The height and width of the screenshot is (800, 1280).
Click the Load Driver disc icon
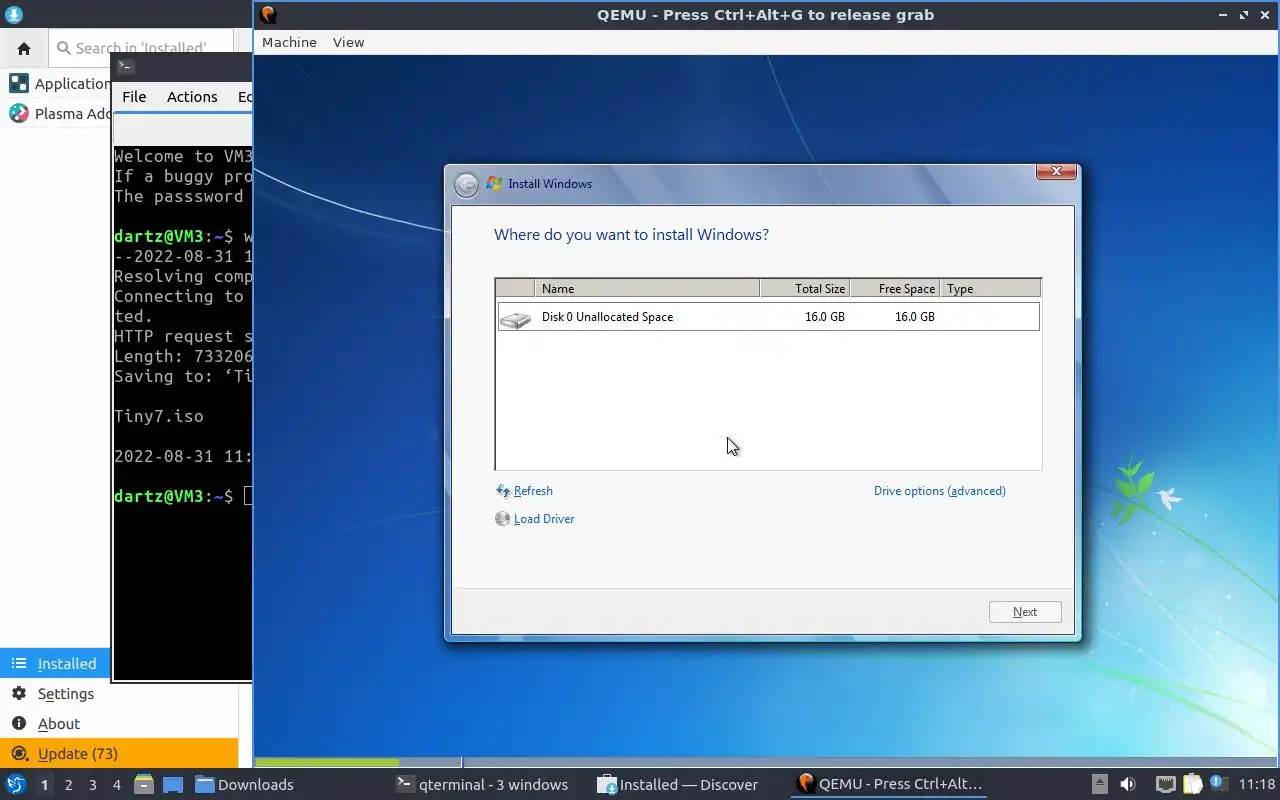pyautogui.click(x=503, y=519)
